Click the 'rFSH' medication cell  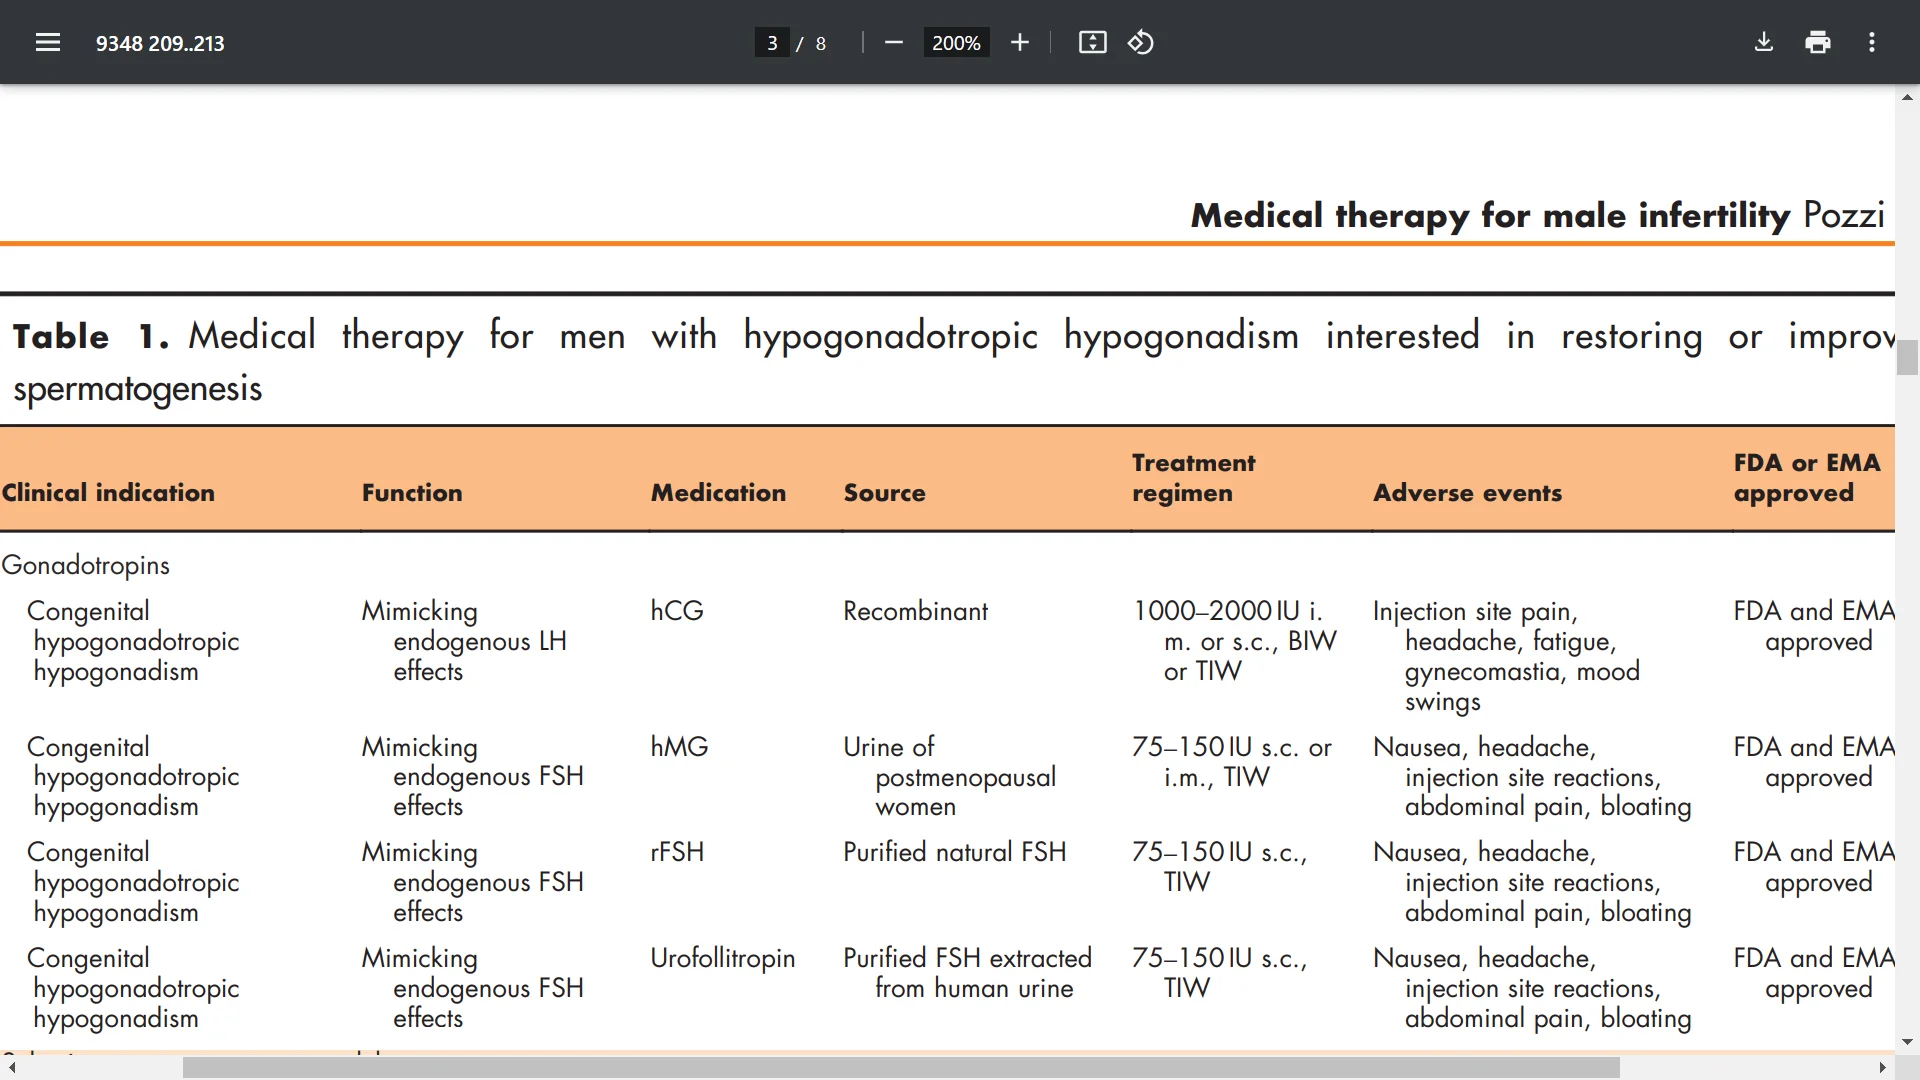677,852
